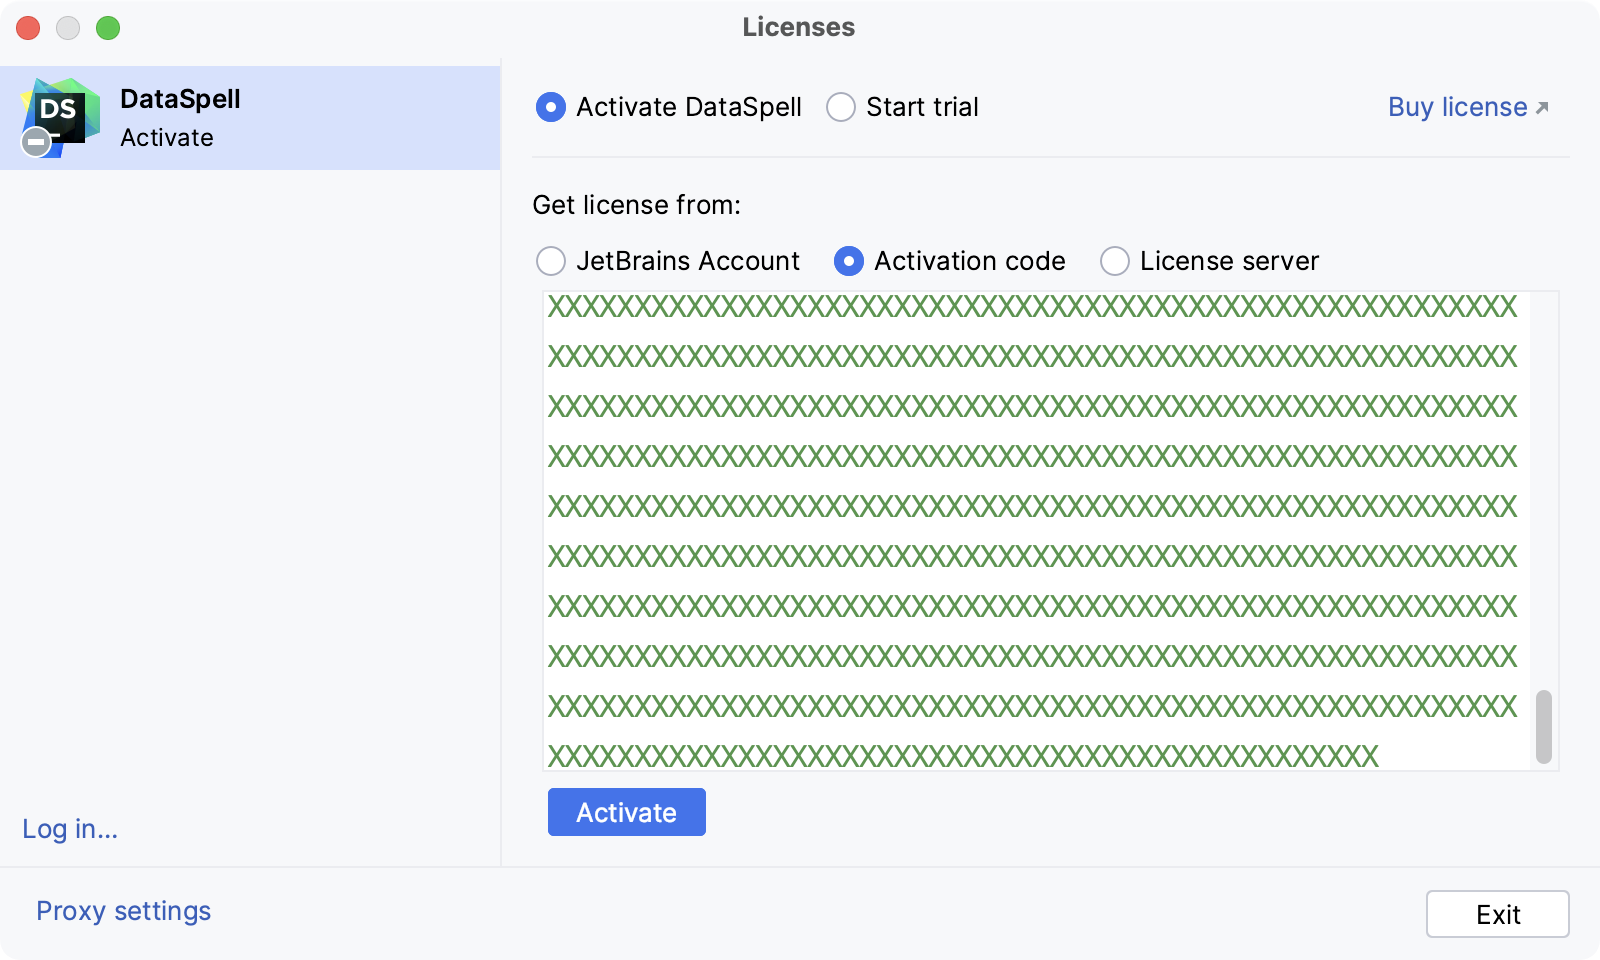The height and width of the screenshot is (960, 1600).
Task: Open the Buy license link
Action: [x=1455, y=107]
